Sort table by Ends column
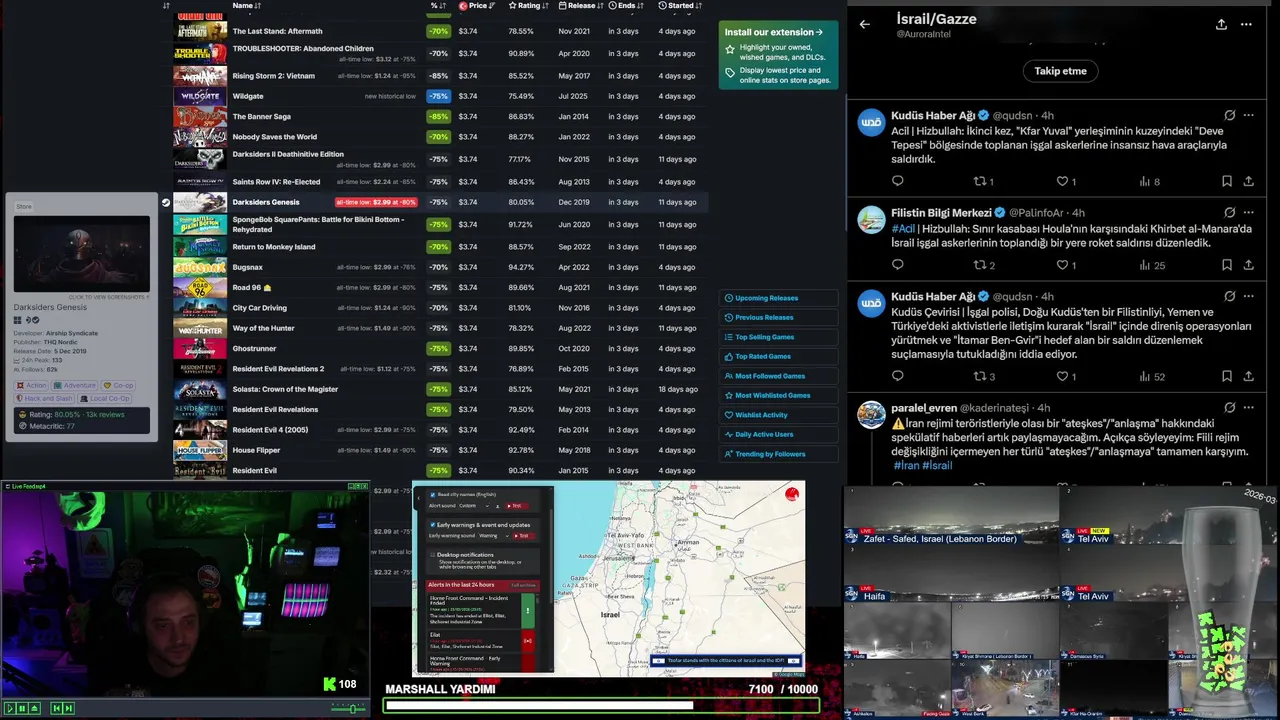The image size is (1280, 720). 627,5
